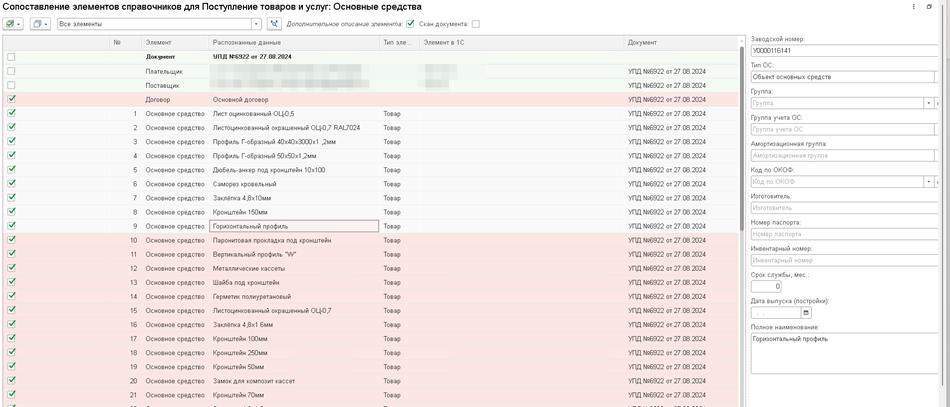This screenshot has height=407, width=950.
Task: Uncheck checkbox for row 12 Металлические кассеты
Action: coord(12,268)
